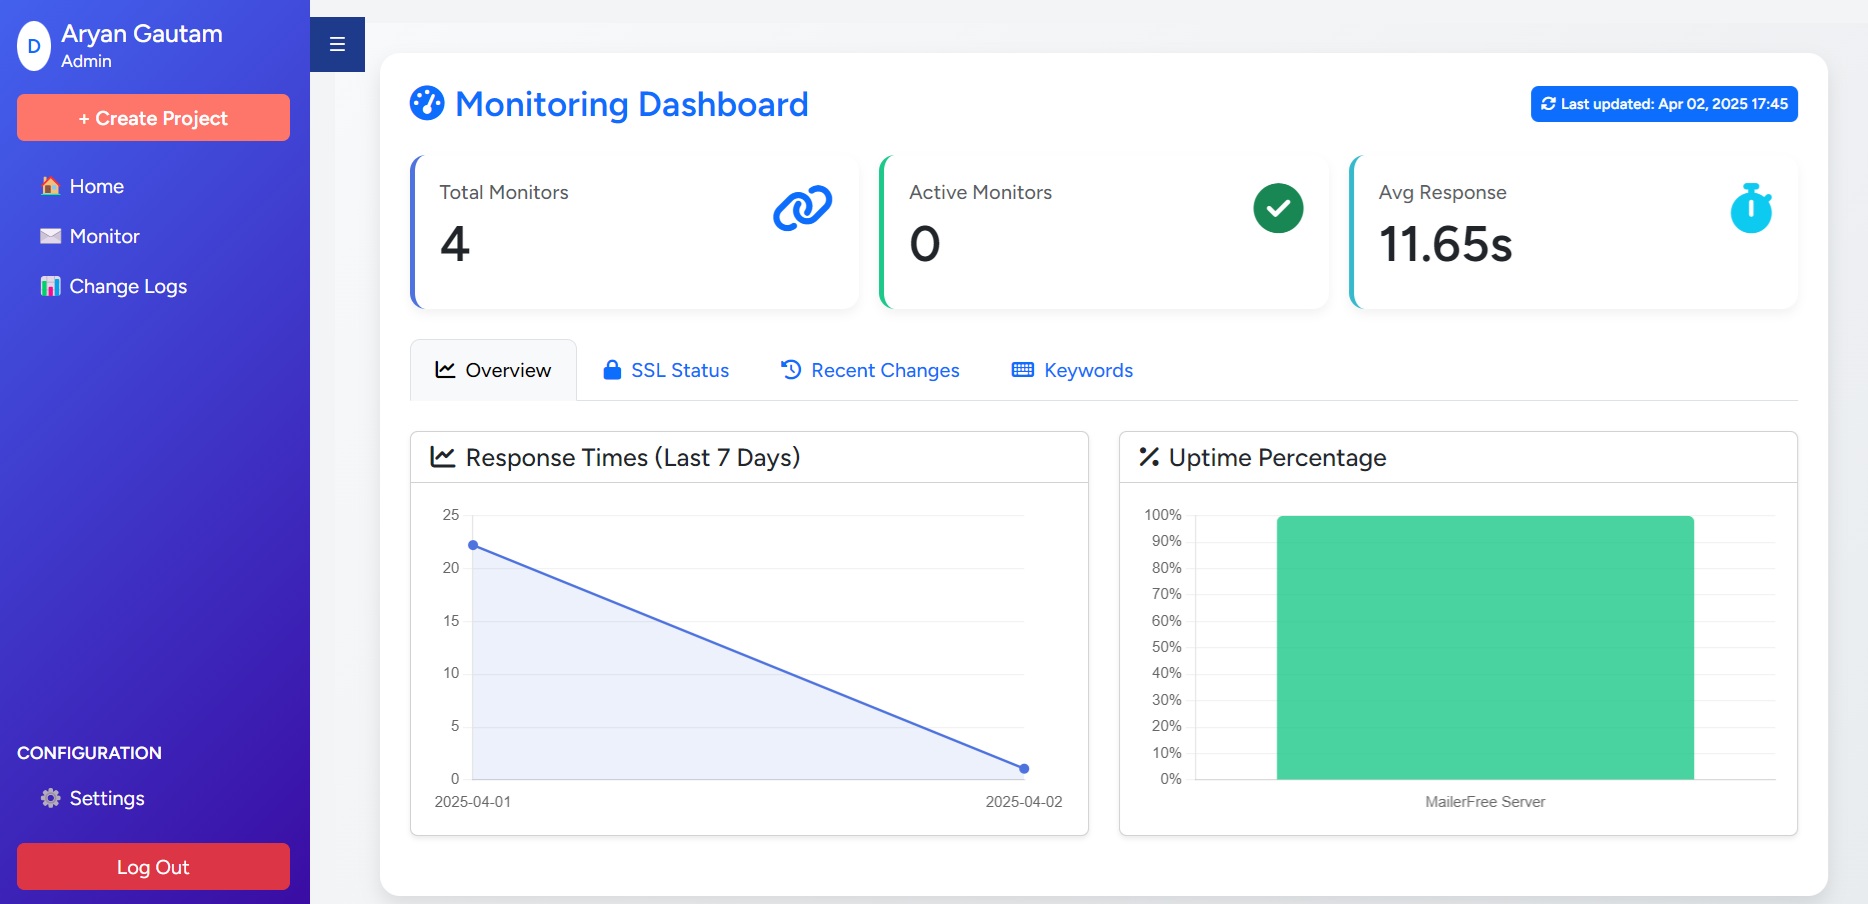The height and width of the screenshot is (904, 1868).
Task: Click the Monitoring Dashboard title text
Action: pos(632,104)
